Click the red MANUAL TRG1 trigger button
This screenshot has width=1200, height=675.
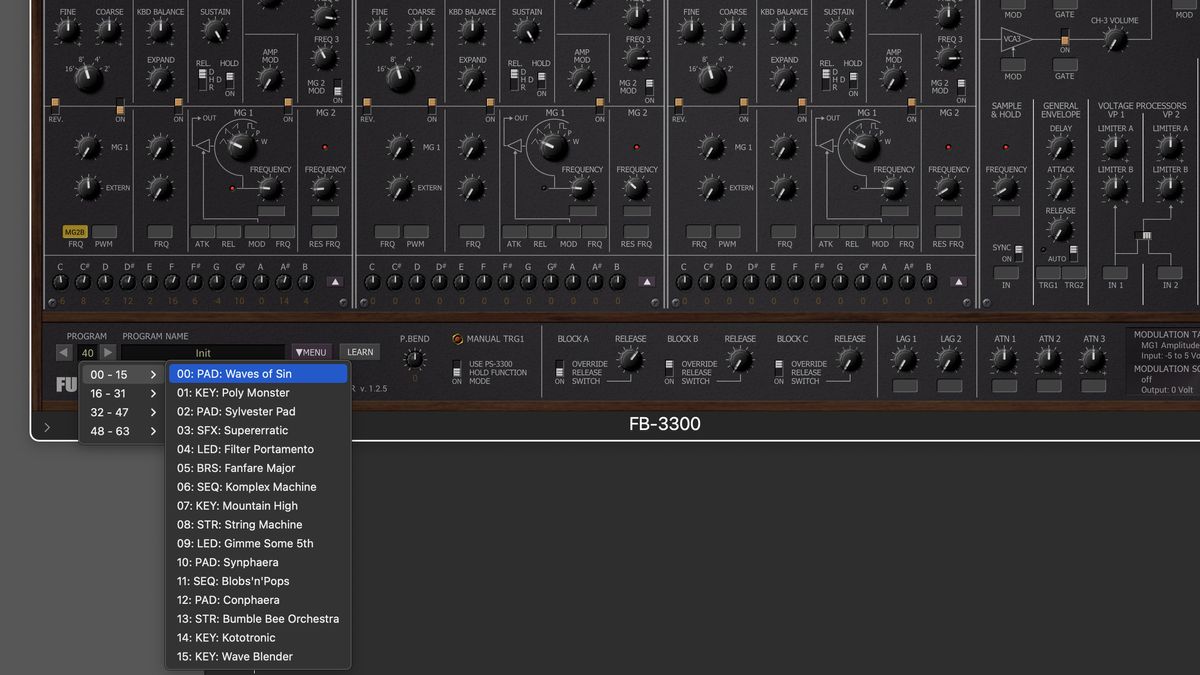[x=458, y=339]
